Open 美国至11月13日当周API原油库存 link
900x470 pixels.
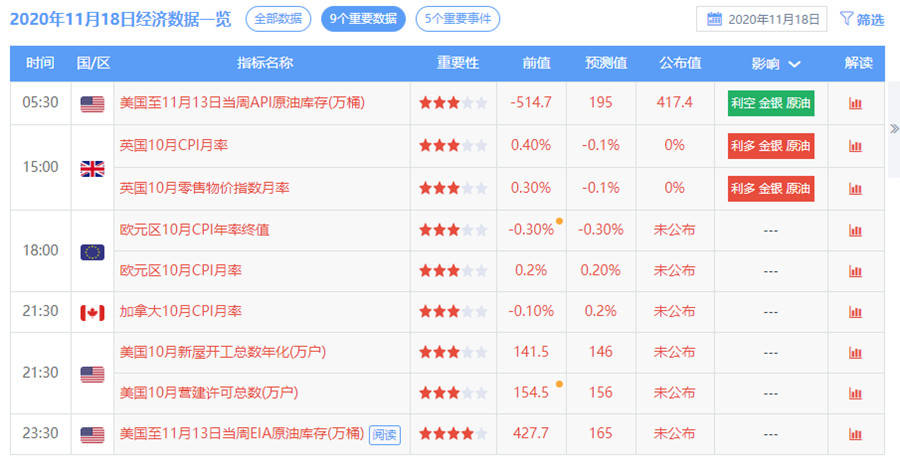[x=242, y=103]
